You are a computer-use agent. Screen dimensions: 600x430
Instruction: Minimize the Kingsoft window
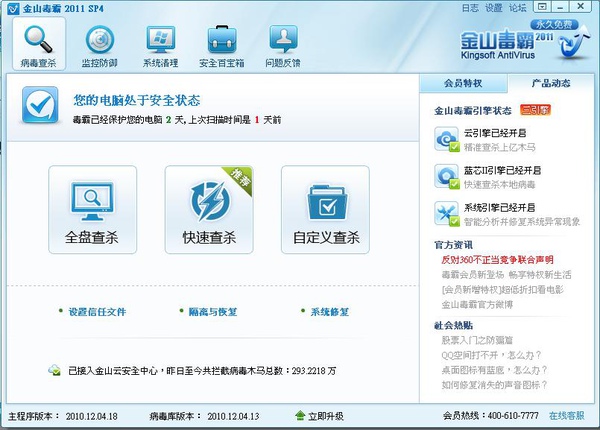pyautogui.click(x=561, y=7)
